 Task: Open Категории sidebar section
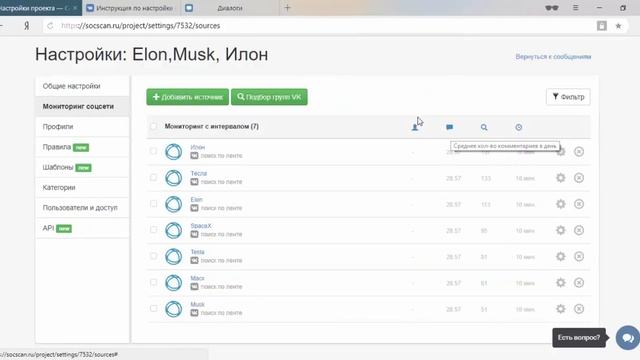tap(82, 187)
